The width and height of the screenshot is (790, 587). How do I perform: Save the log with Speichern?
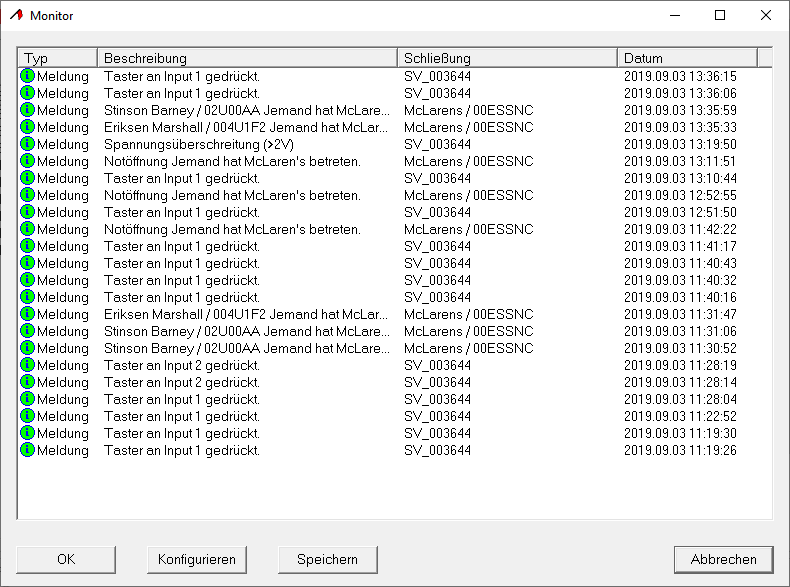pos(327,559)
